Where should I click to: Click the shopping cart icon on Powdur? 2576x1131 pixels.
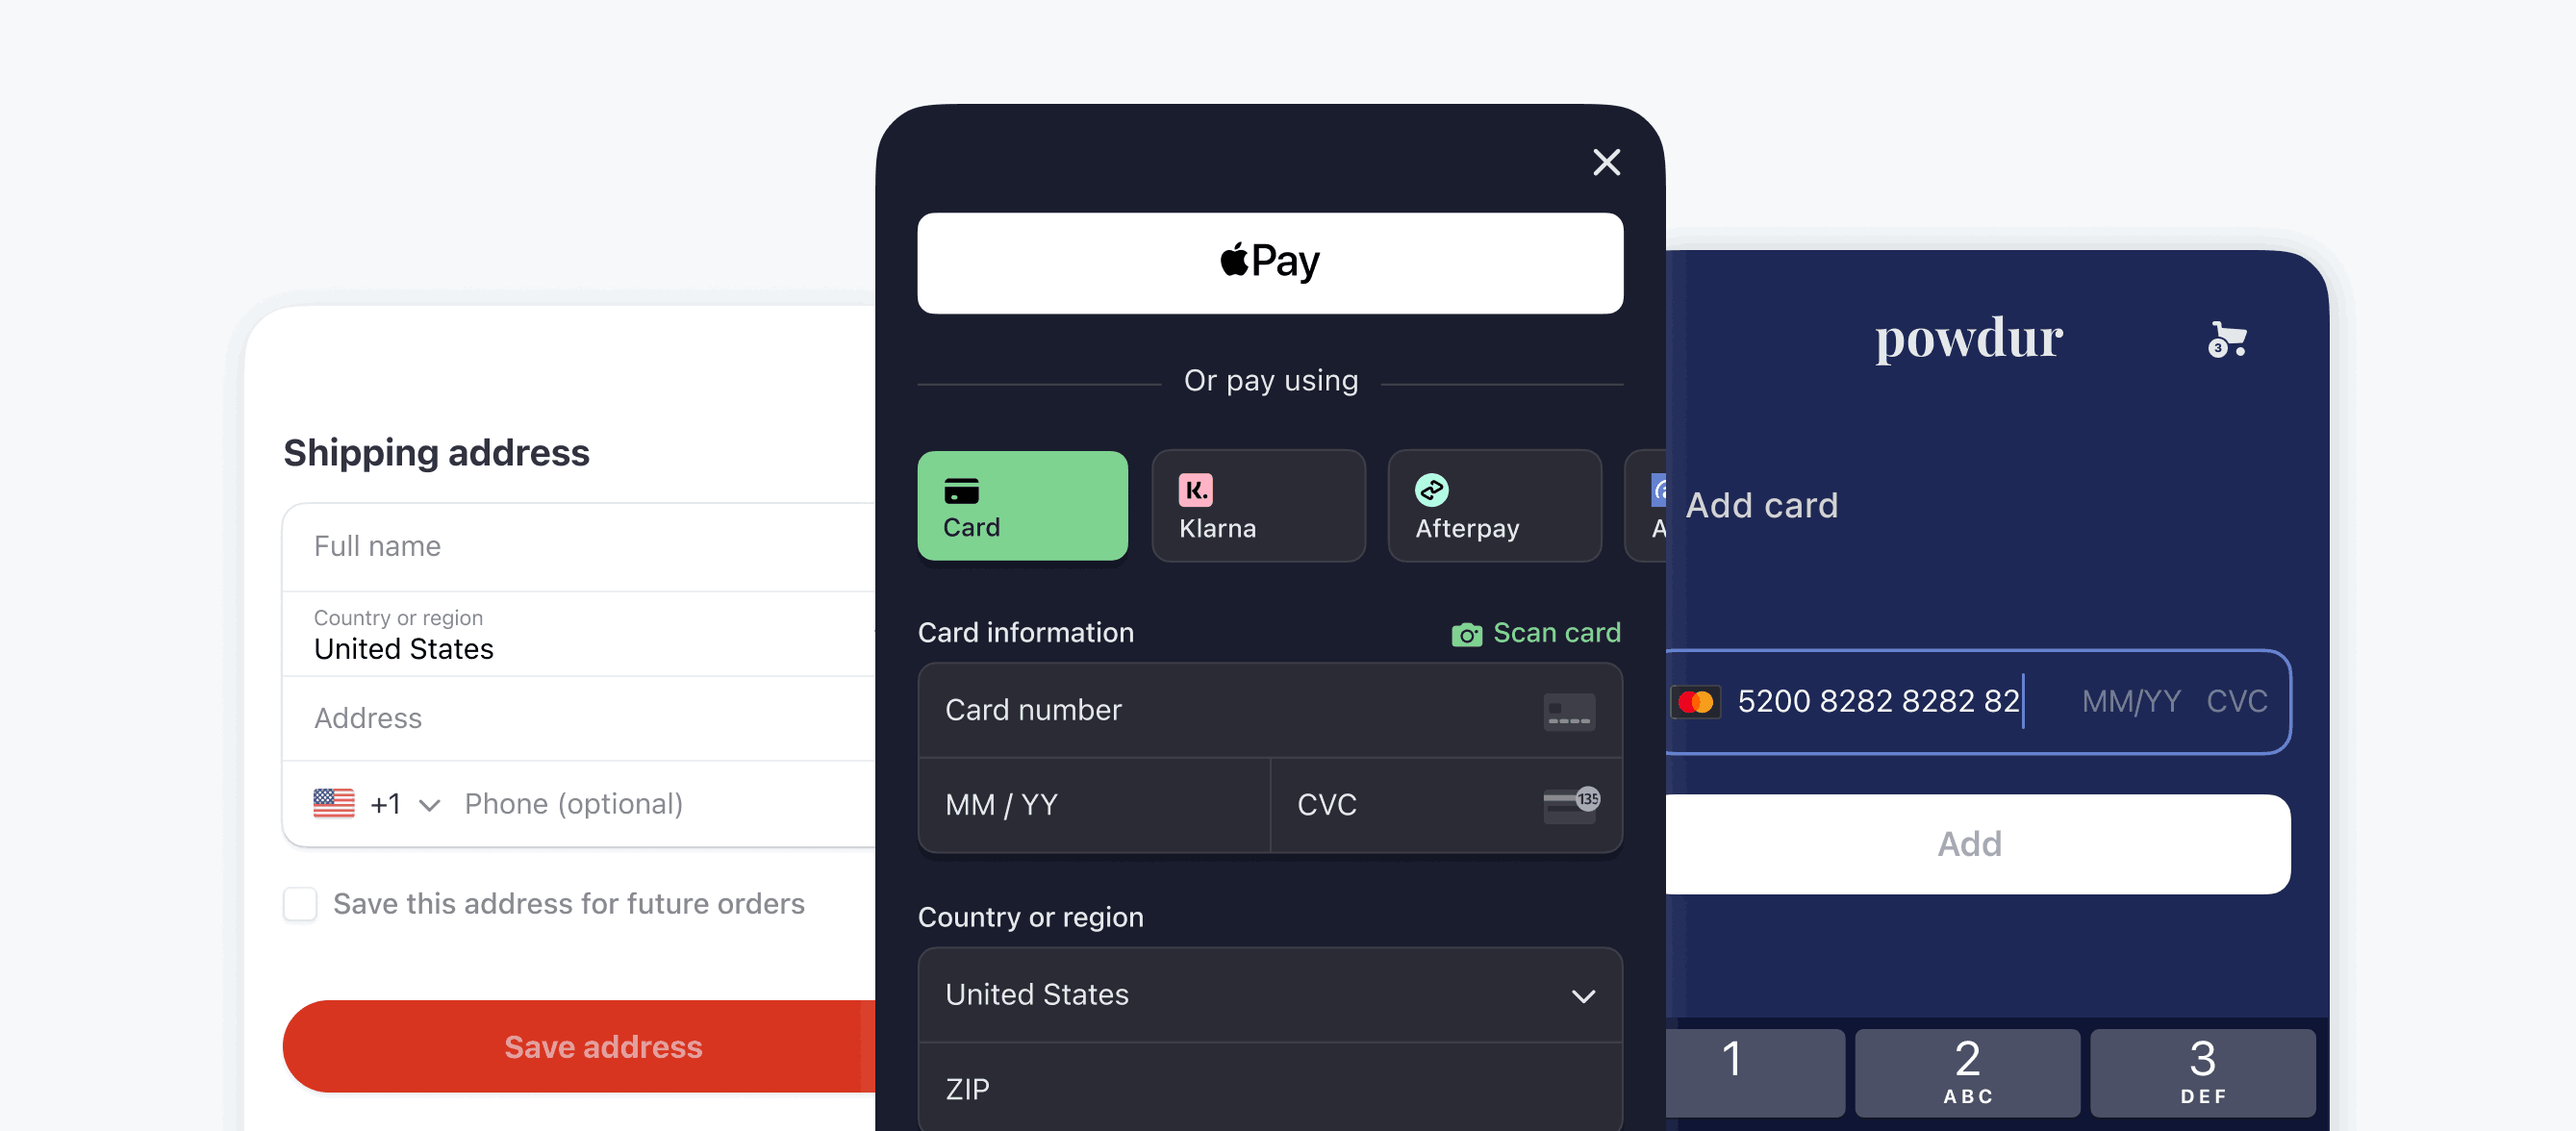point(2228,339)
